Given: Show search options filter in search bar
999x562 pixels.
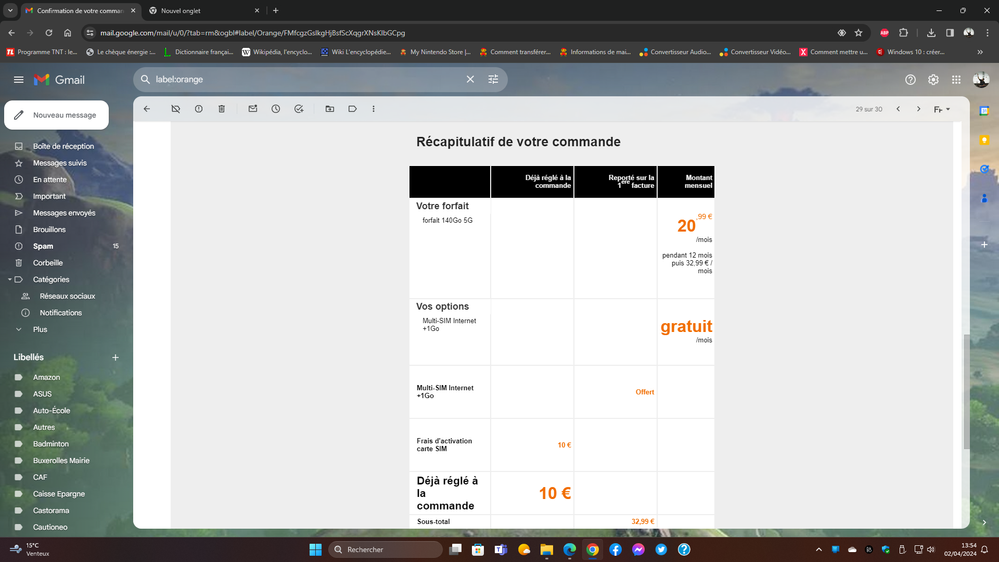Looking at the screenshot, I should 493,80.
